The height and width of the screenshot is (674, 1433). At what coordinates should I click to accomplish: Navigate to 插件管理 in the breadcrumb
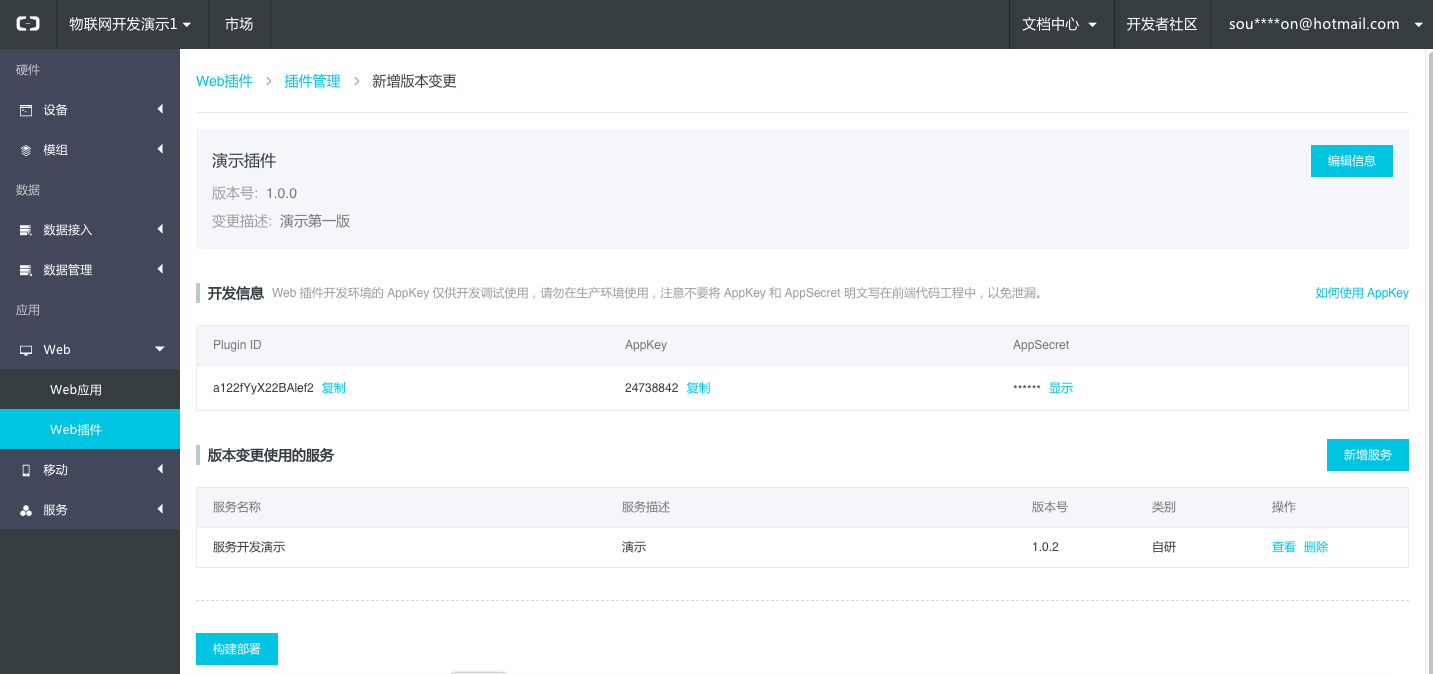(x=312, y=81)
